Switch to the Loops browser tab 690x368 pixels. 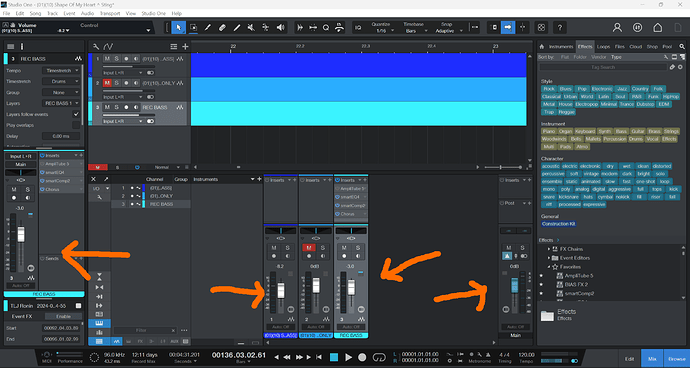click(603, 46)
